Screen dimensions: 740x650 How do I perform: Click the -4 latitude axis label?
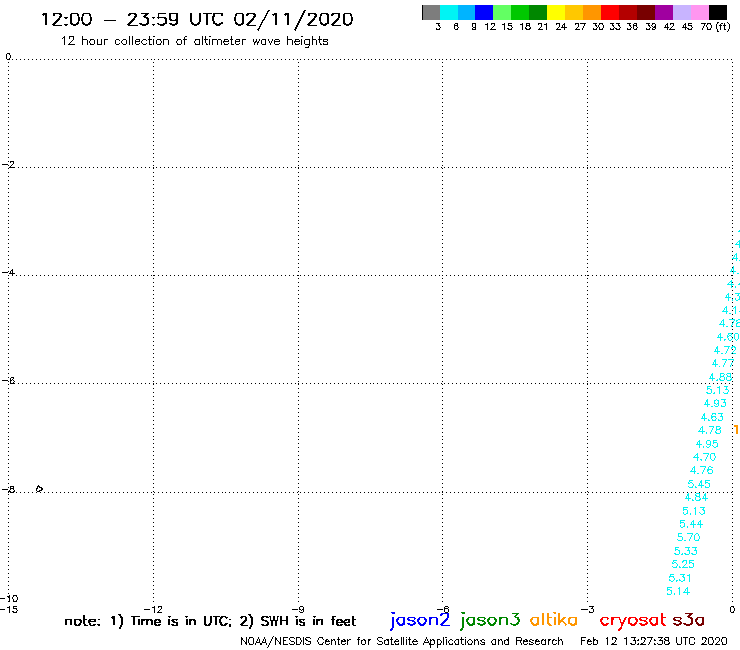pos(8,272)
